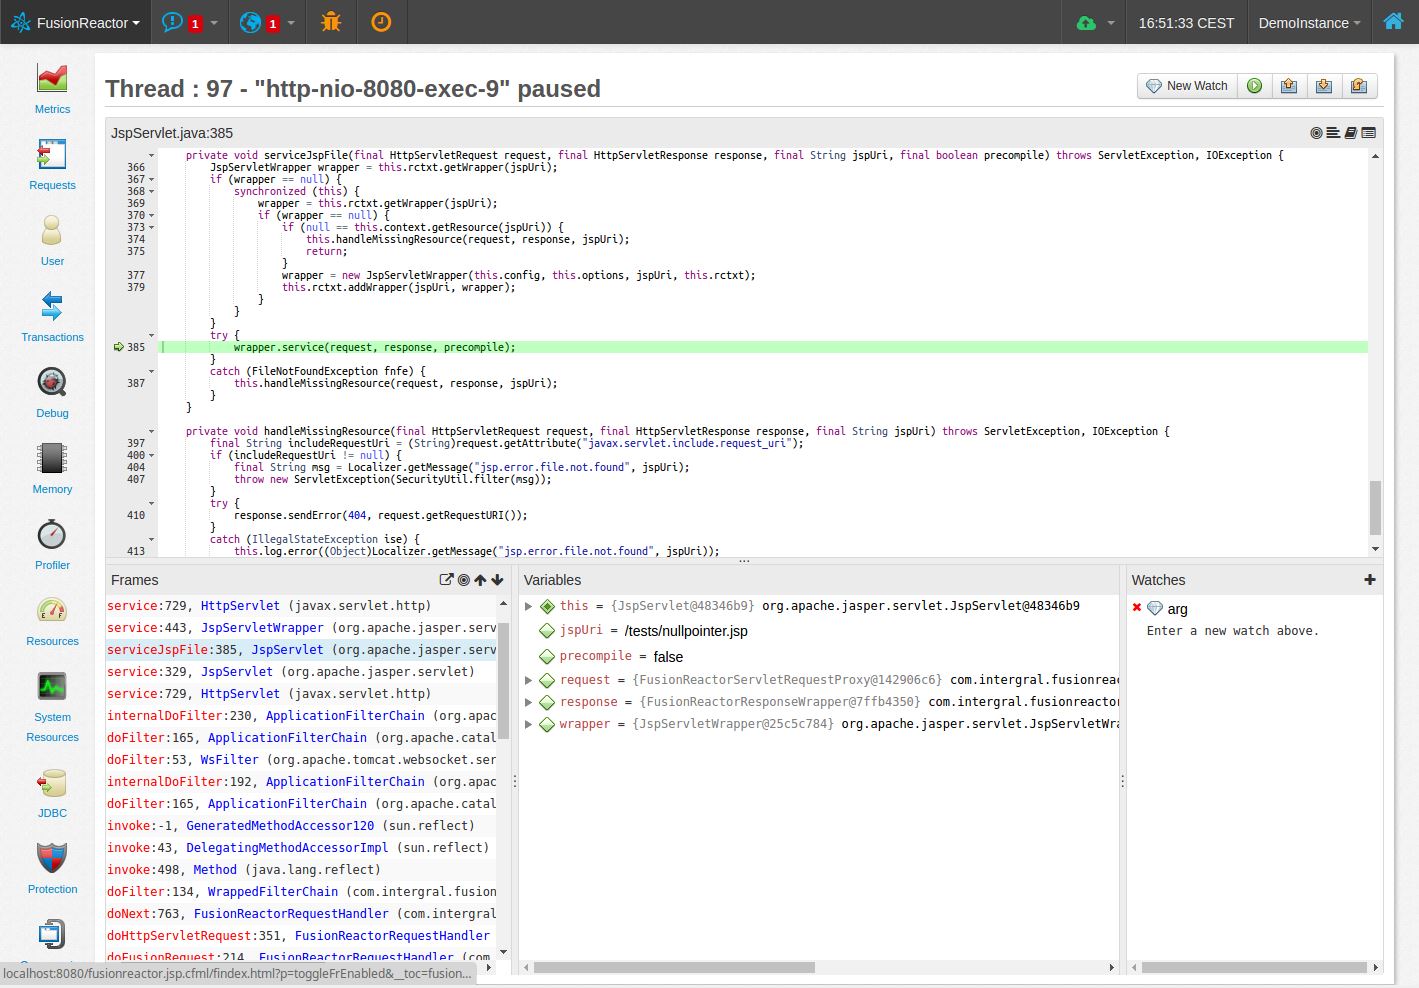Viewport: 1419px width, 988px height.
Task: Expand the request variable entry
Action: pyautogui.click(x=528, y=679)
